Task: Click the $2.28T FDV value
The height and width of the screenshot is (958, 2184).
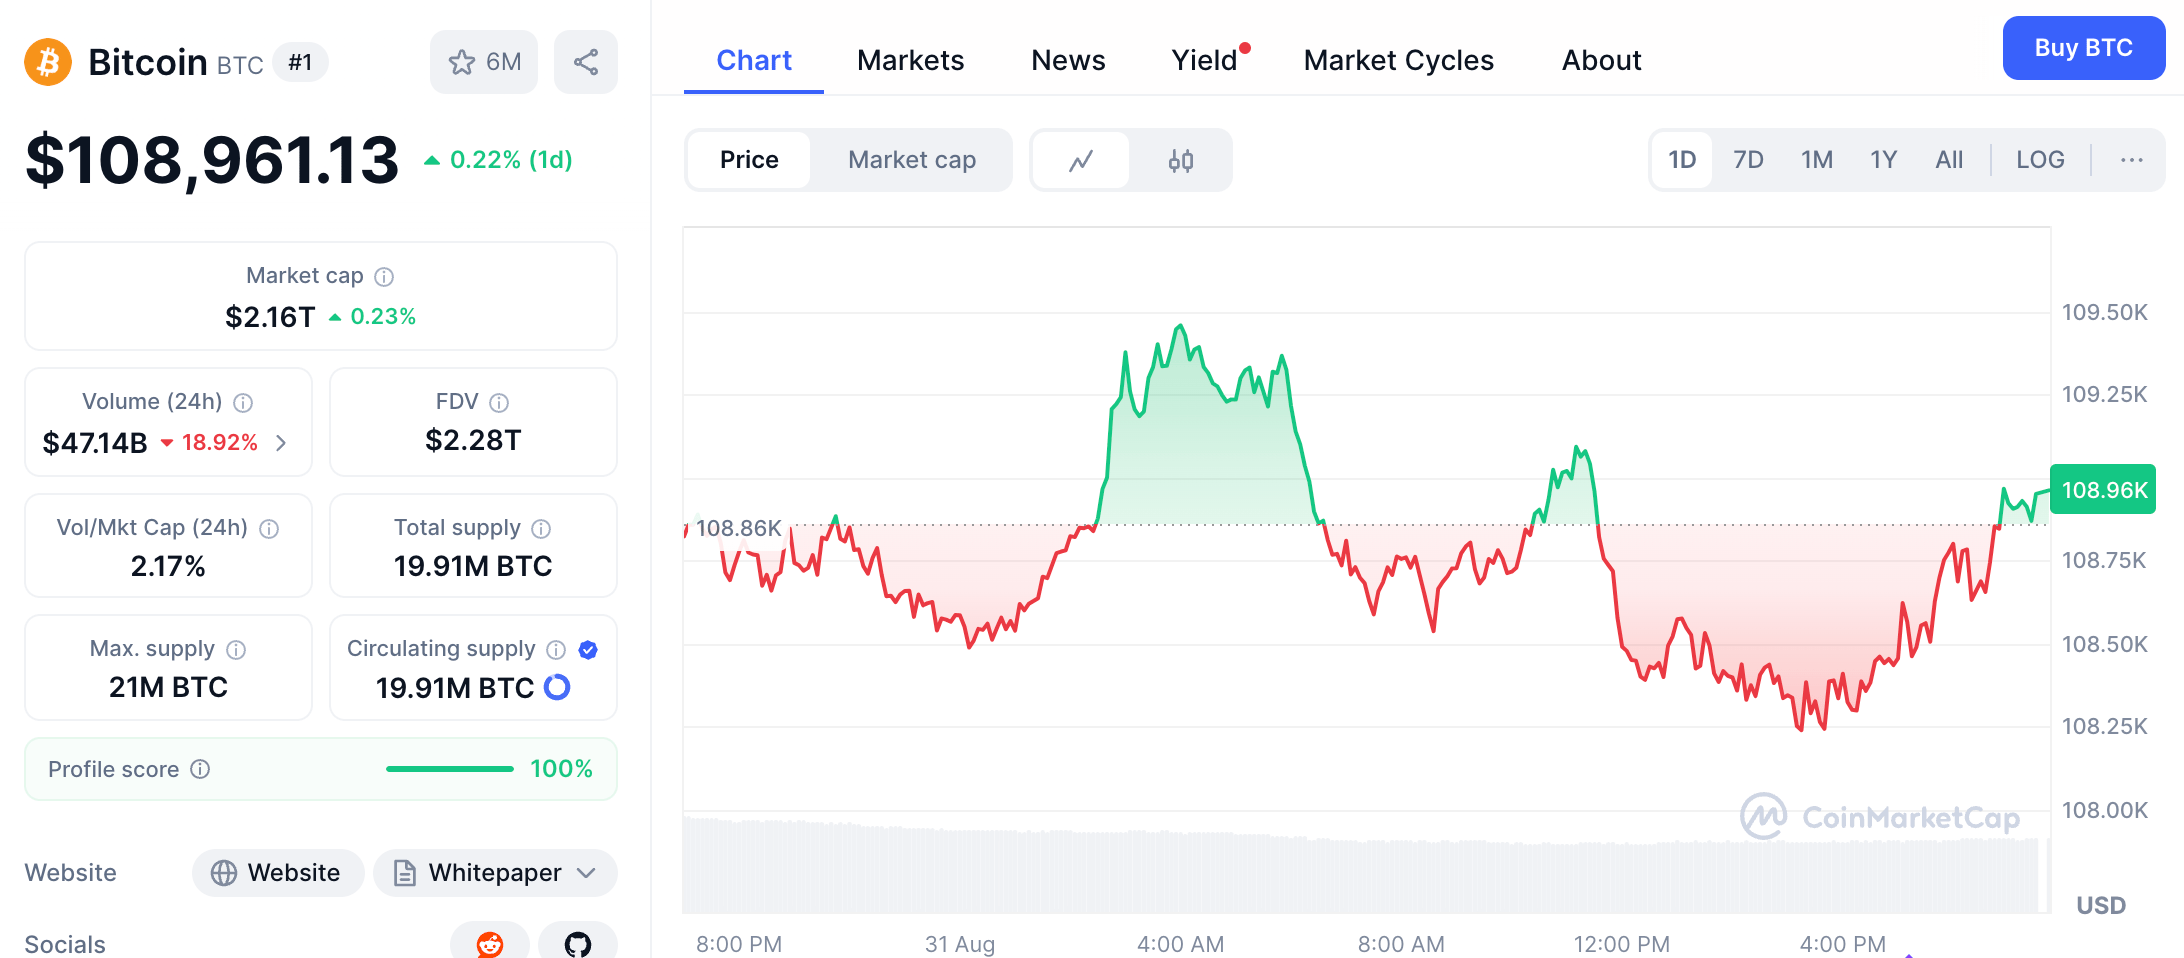Action: click(x=473, y=440)
